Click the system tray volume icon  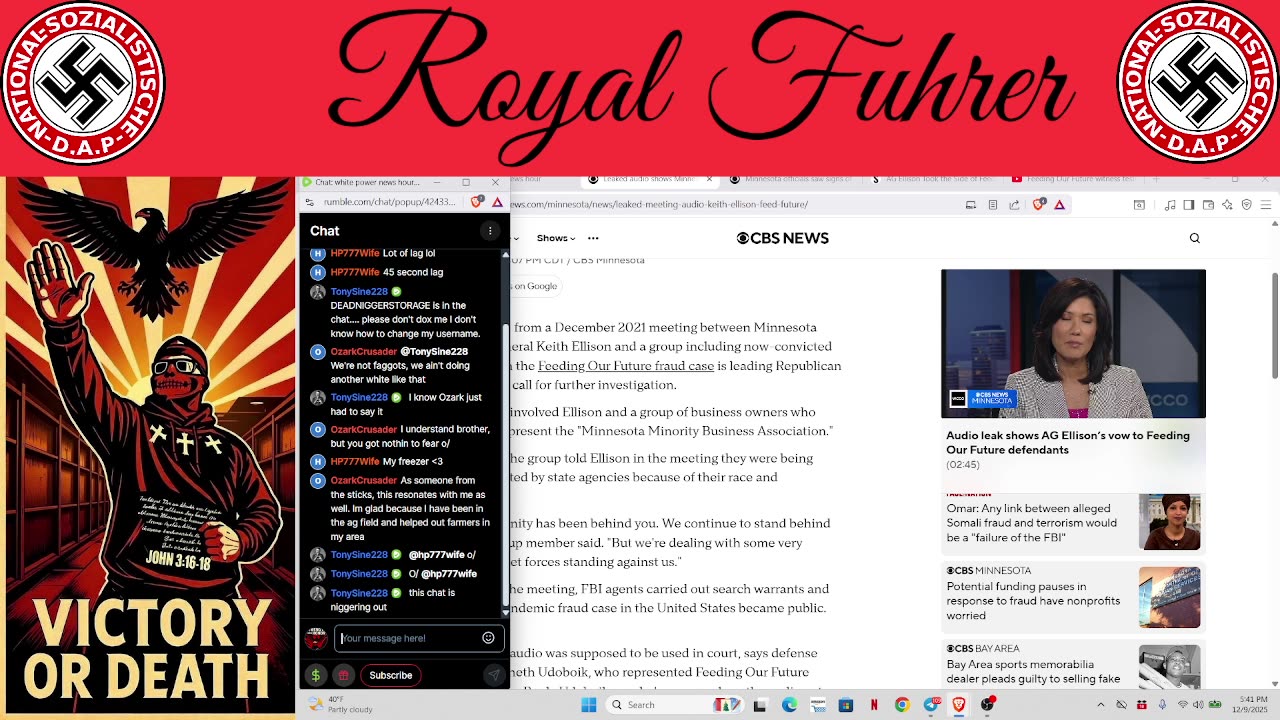(x=1199, y=705)
